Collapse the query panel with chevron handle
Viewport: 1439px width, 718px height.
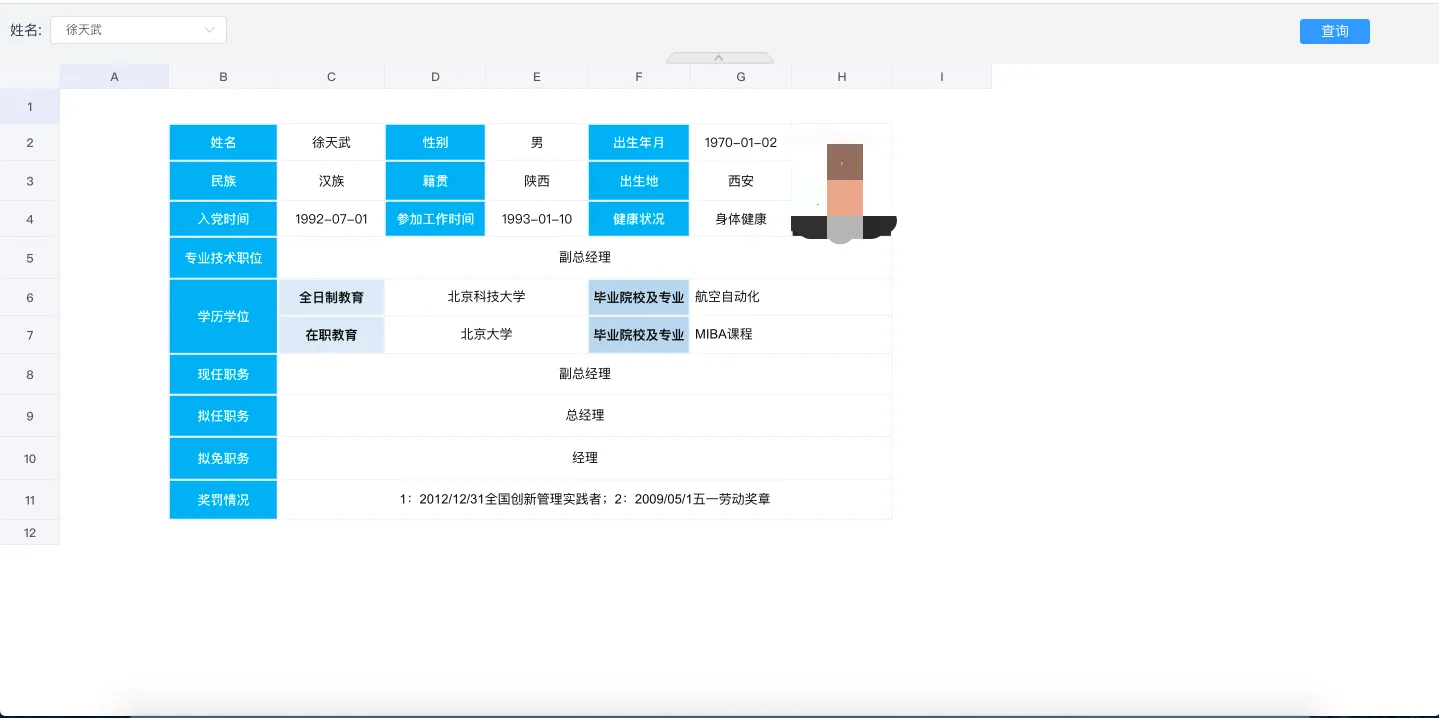(x=718, y=58)
